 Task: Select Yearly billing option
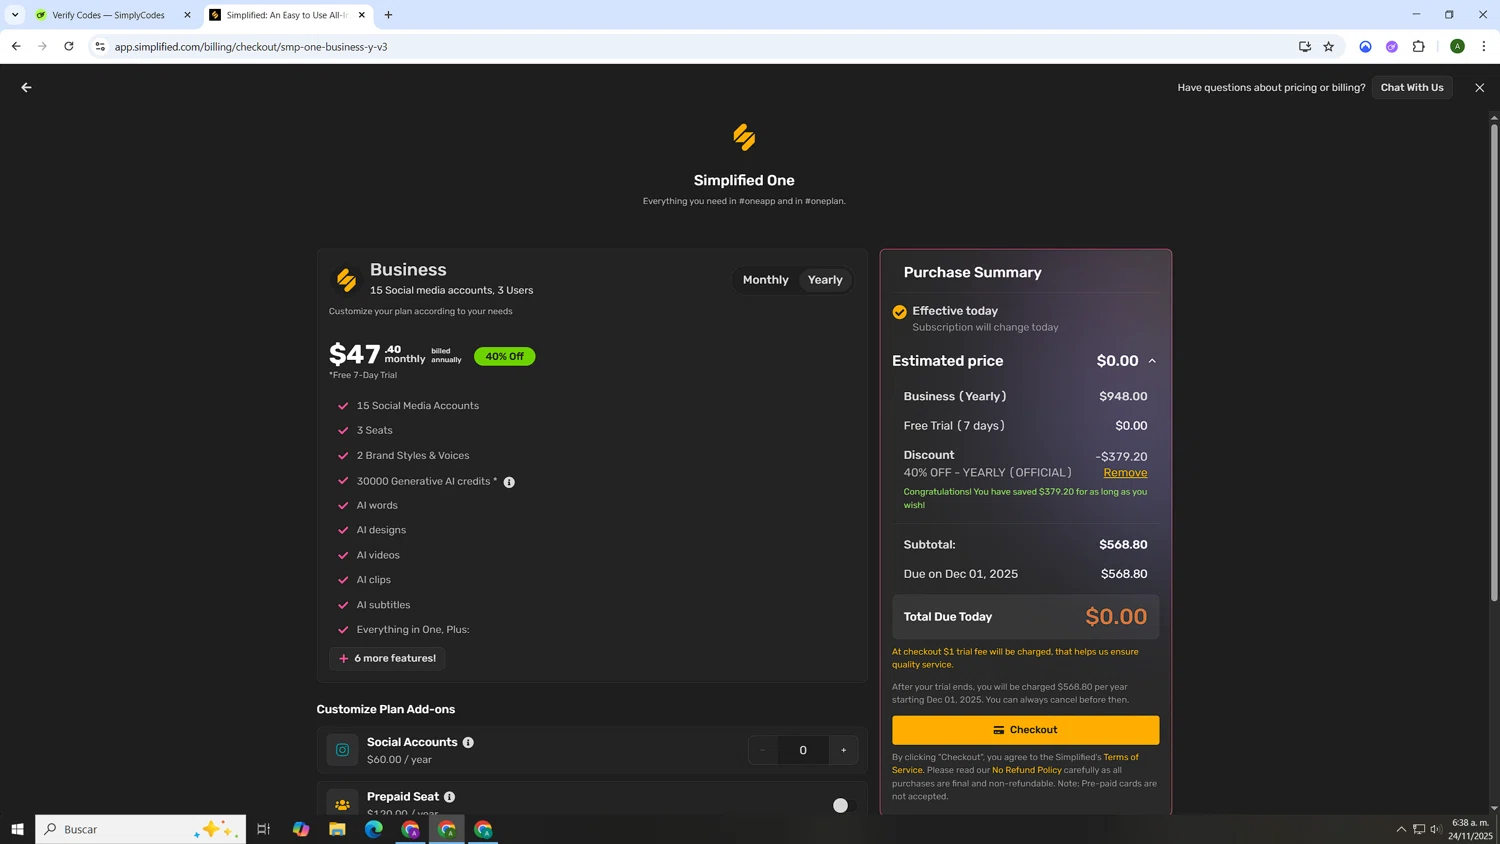(825, 280)
